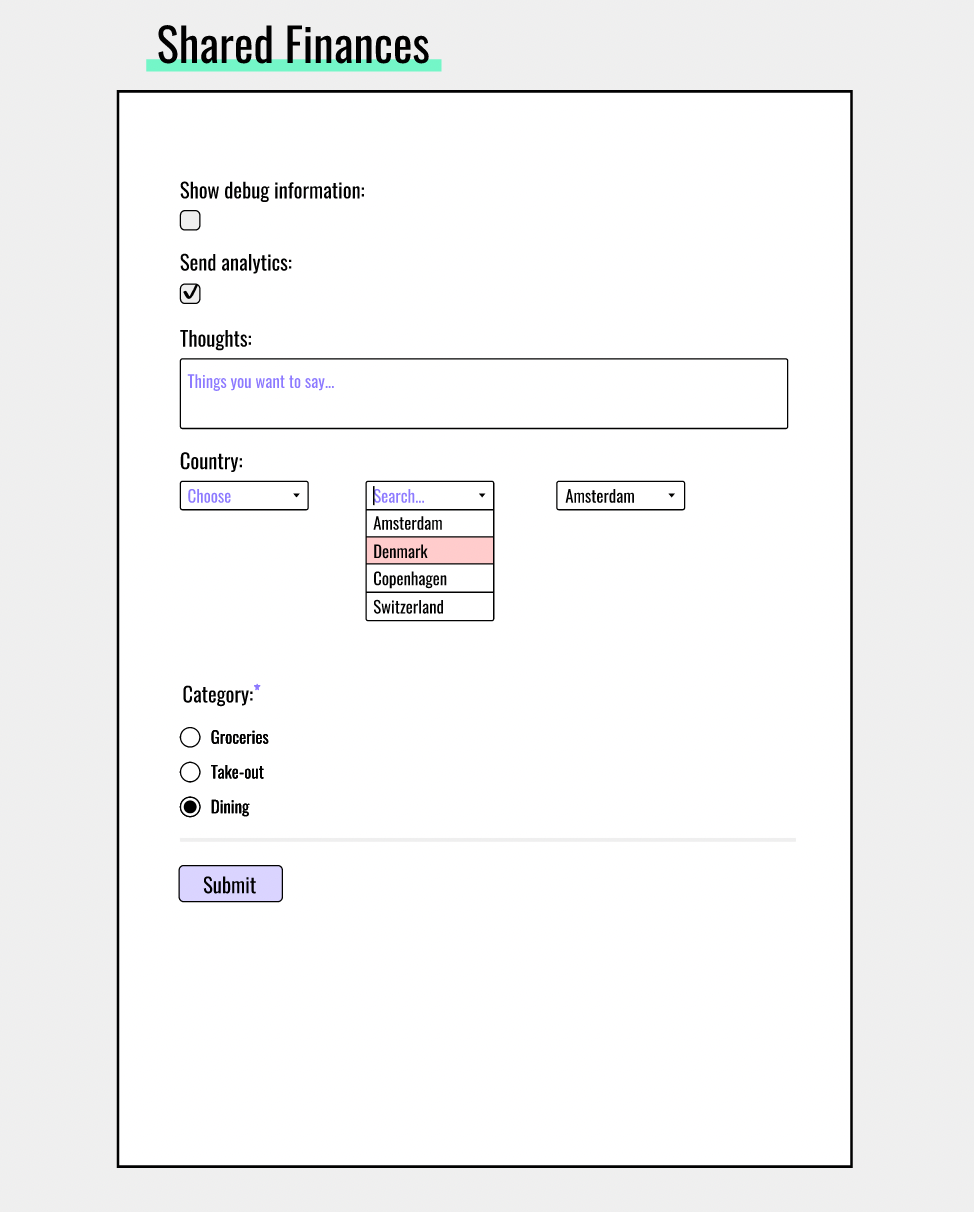Uncheck the Send analytics checkbox
This screenshot has height=1212, width=974.
click(189, 293)
